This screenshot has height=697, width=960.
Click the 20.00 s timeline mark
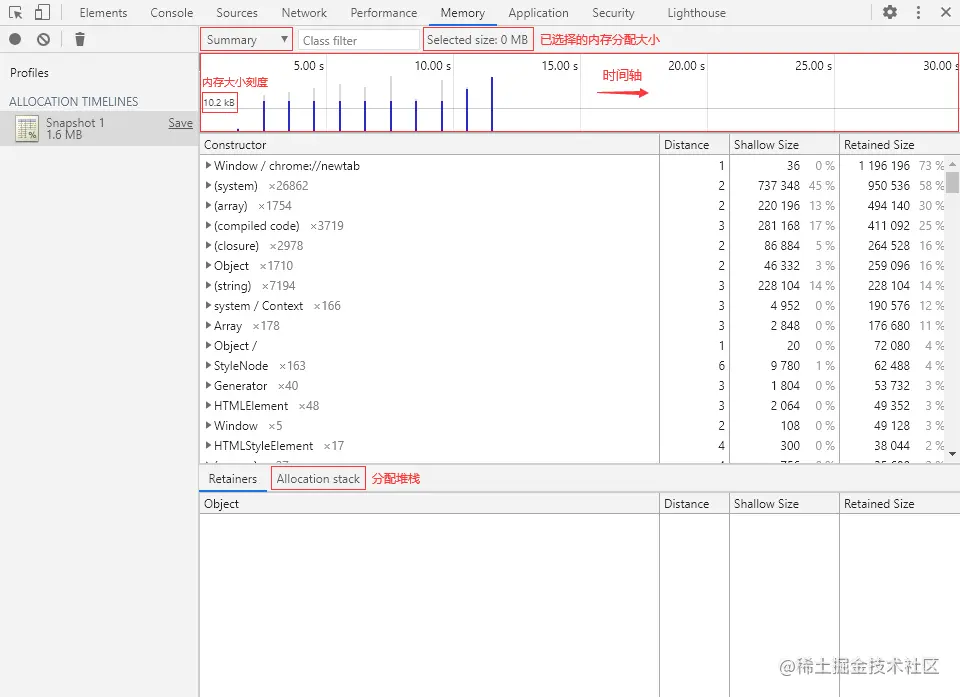tap(686, 66)
